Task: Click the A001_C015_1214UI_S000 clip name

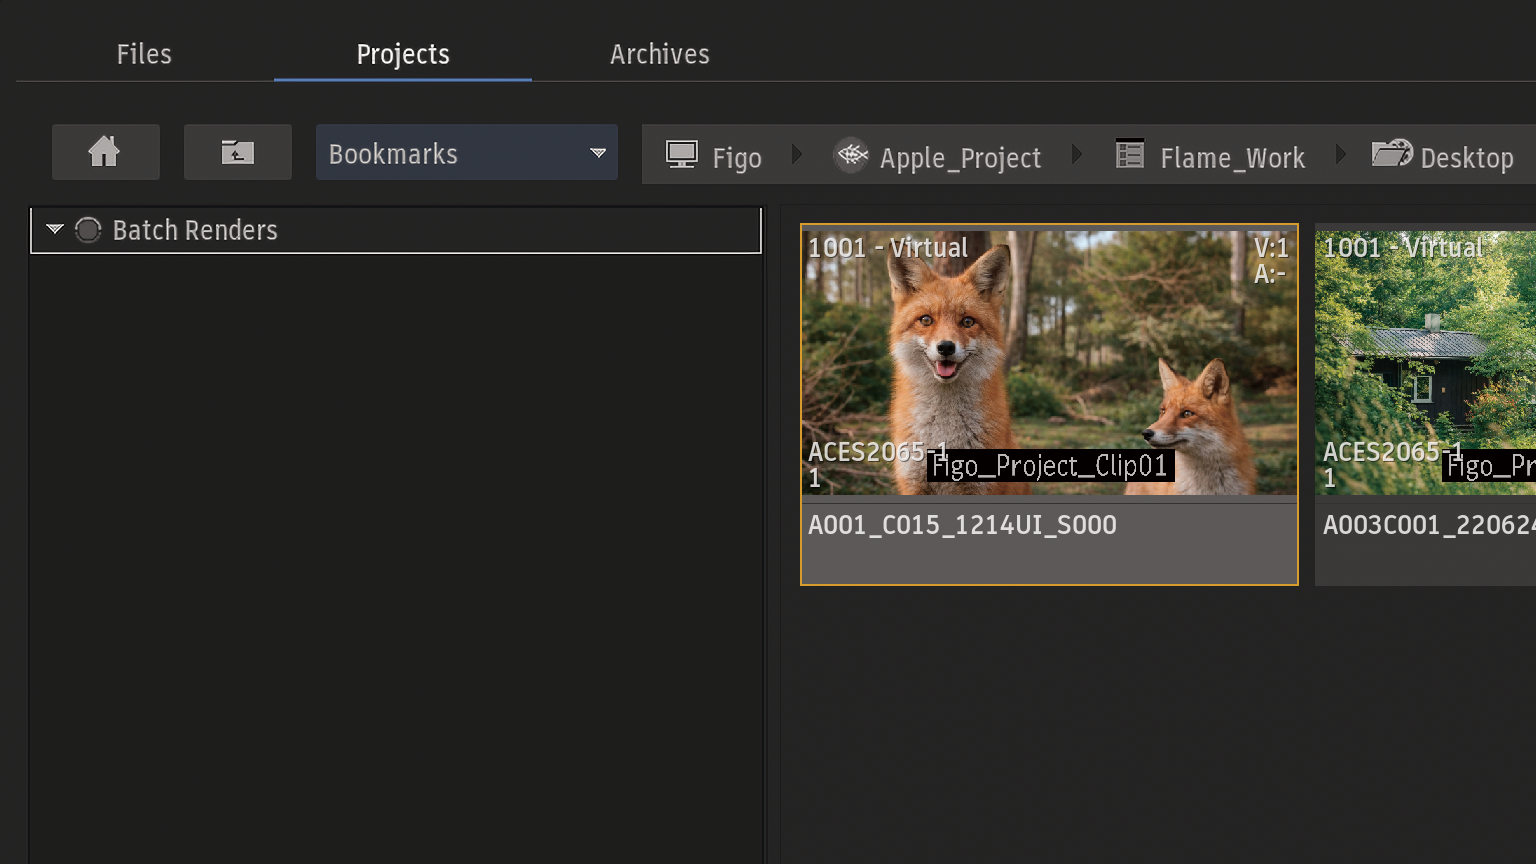Action: click(962, 525)
